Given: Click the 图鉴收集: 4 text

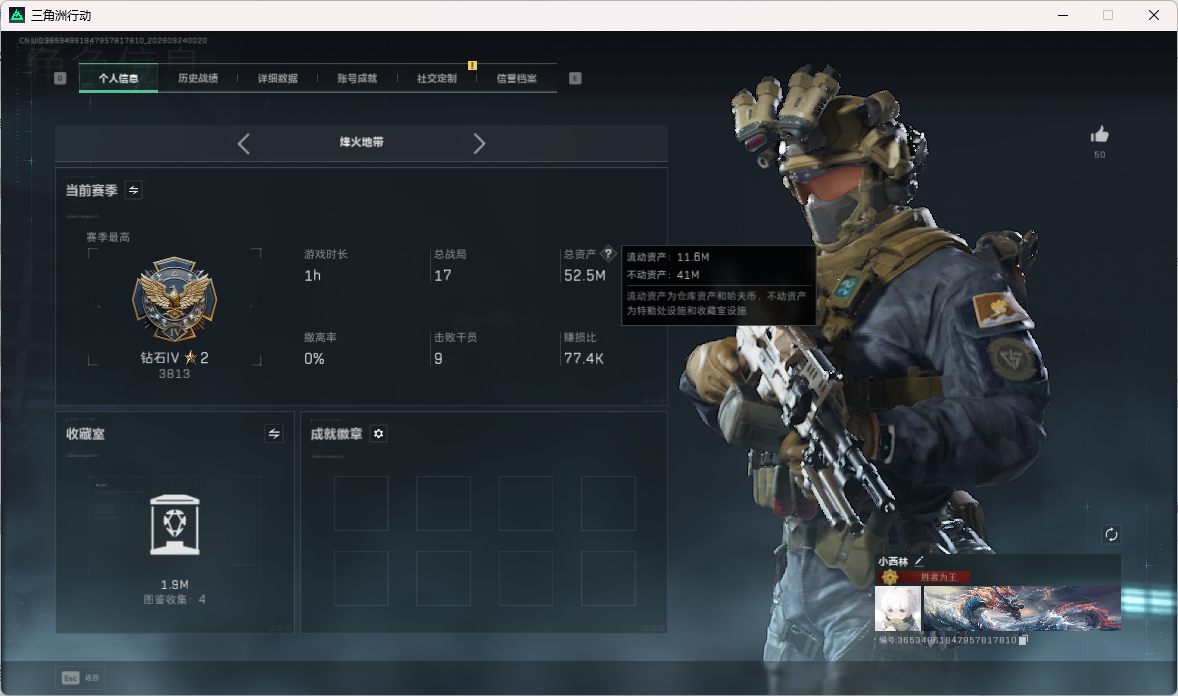Looking at the screenshot, I should 174,599.
